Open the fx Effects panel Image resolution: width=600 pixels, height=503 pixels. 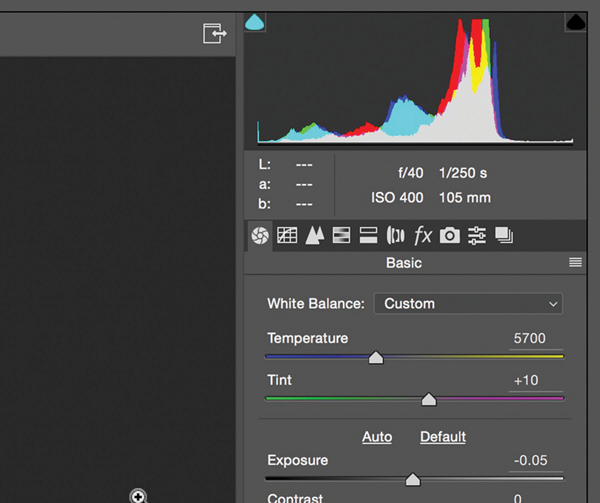422,236
